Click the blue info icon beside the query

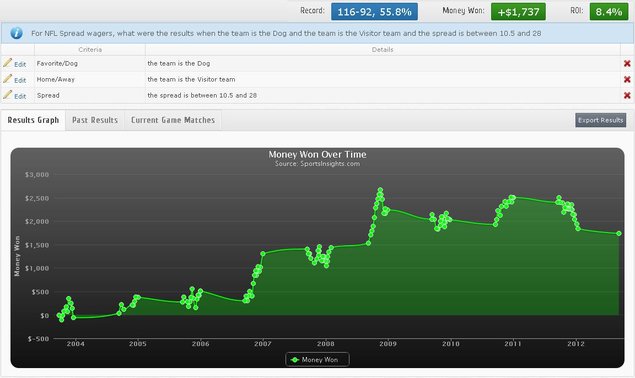17,33
